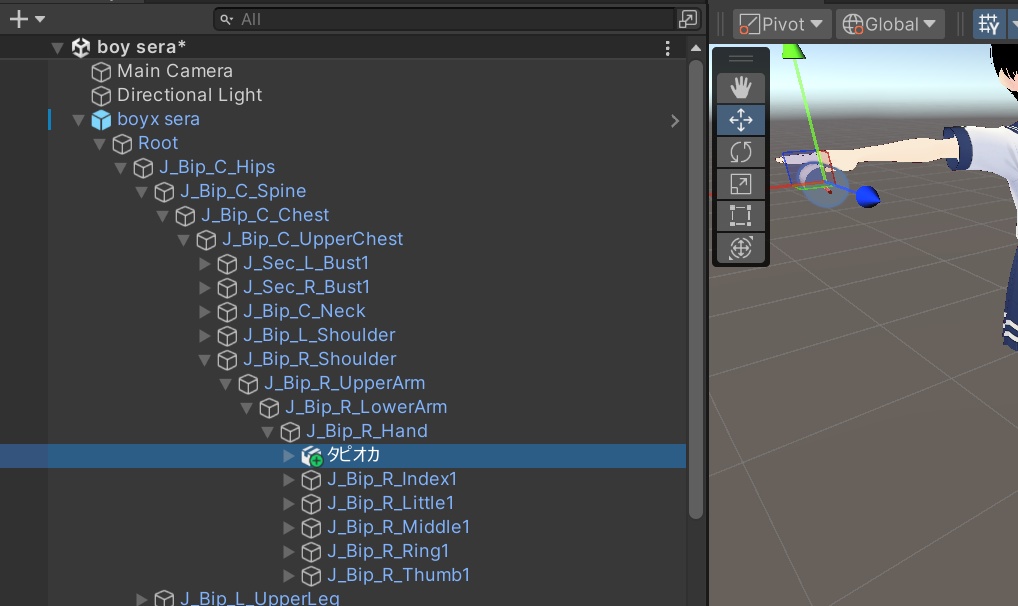Expand J_Bip_R_Index1
The width and height of the screenshot is (1018, 606).
click(x=289, y=480)
